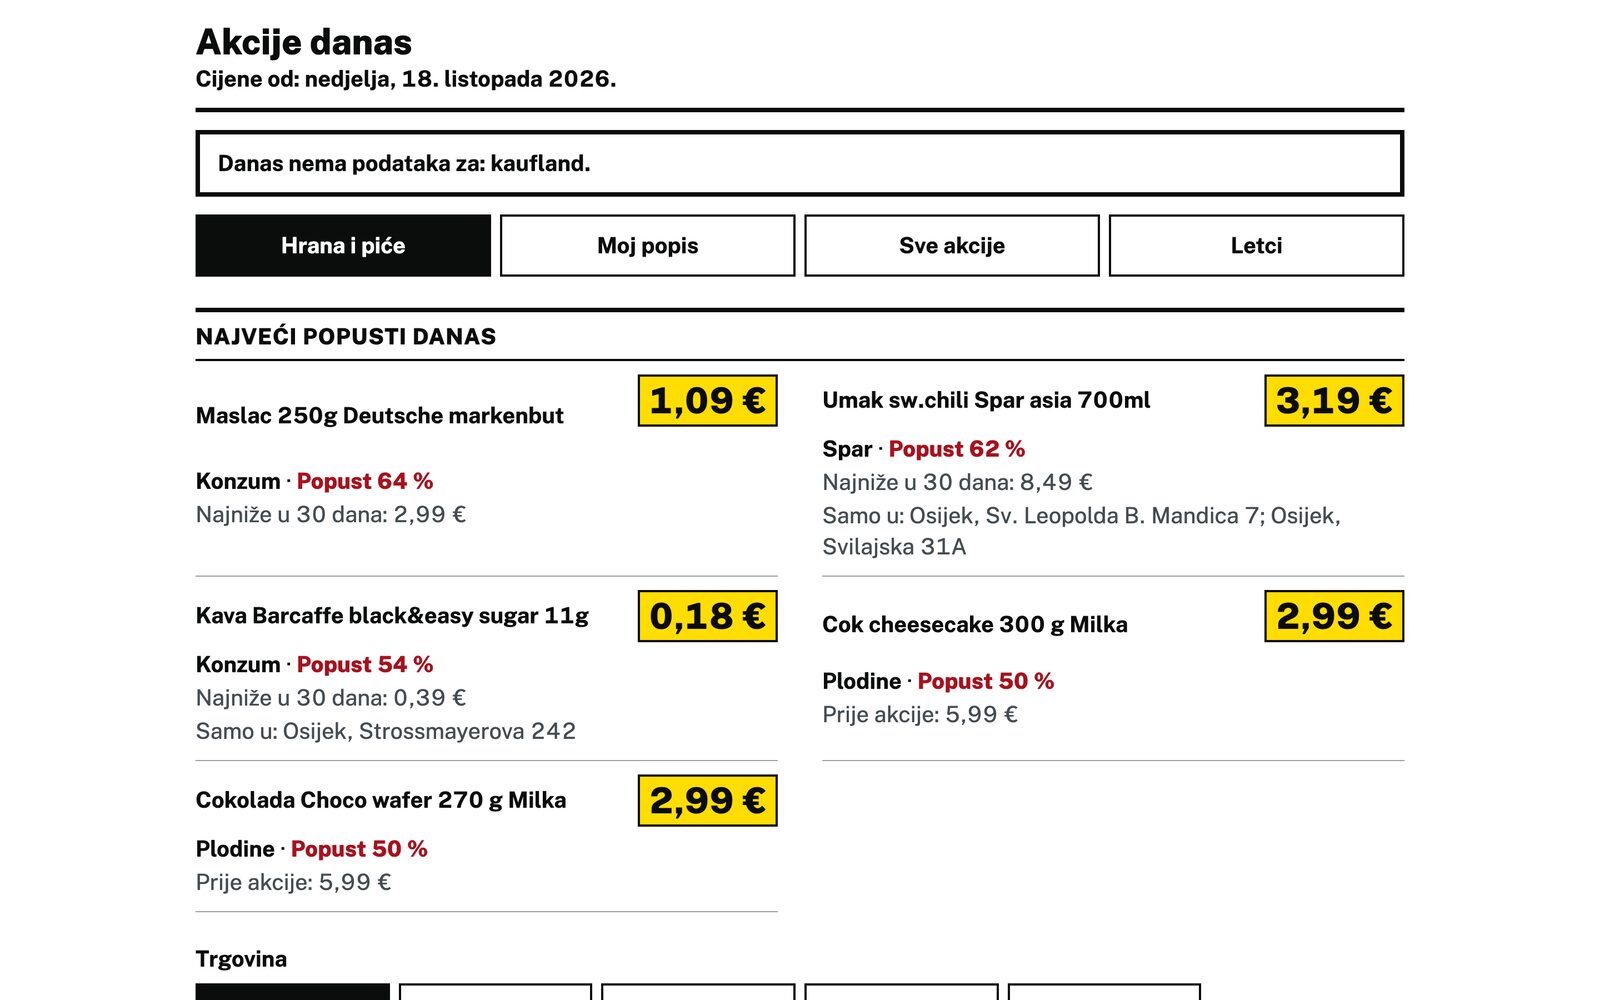Viewport: 1600px width, 1000px height.
Task: Open Kava Barcaffe black&easy sugar 11g
Action: tap(392, 616)
